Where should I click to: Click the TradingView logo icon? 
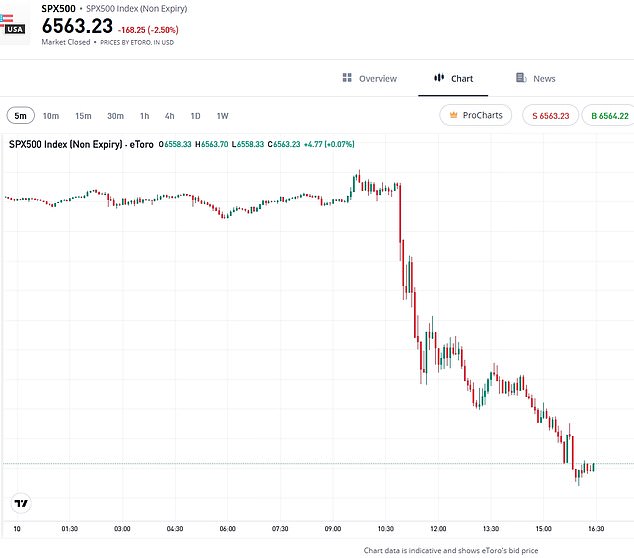(x=20, y=503)
